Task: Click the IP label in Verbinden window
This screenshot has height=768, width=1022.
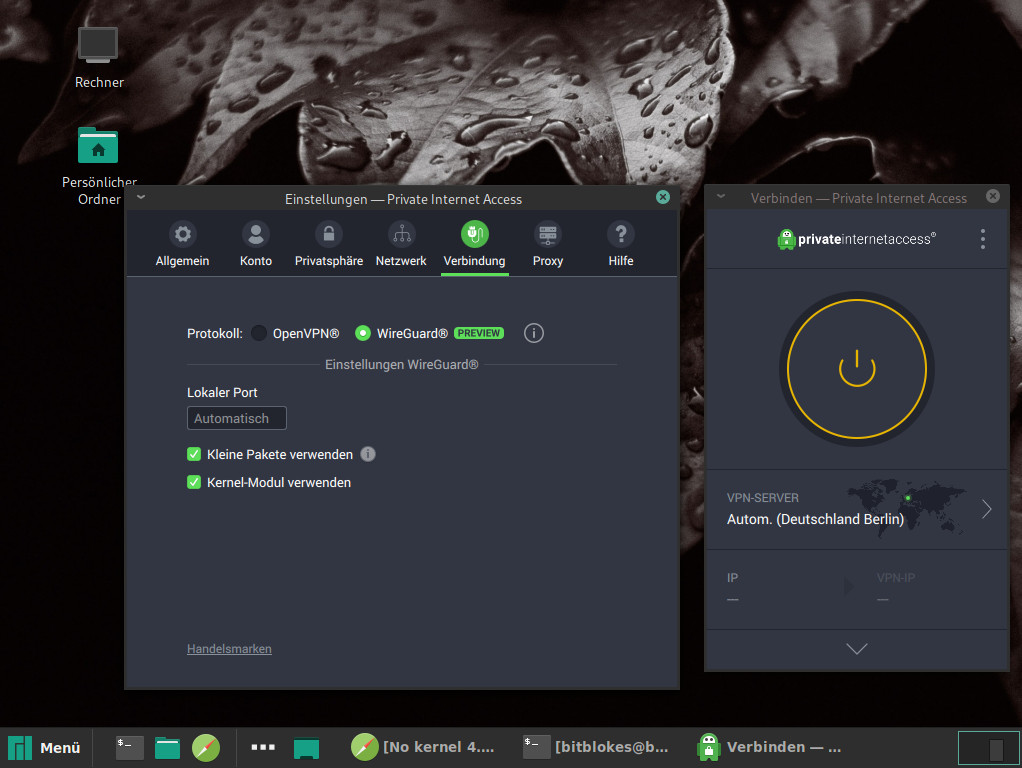Action: tap(733, 578)
